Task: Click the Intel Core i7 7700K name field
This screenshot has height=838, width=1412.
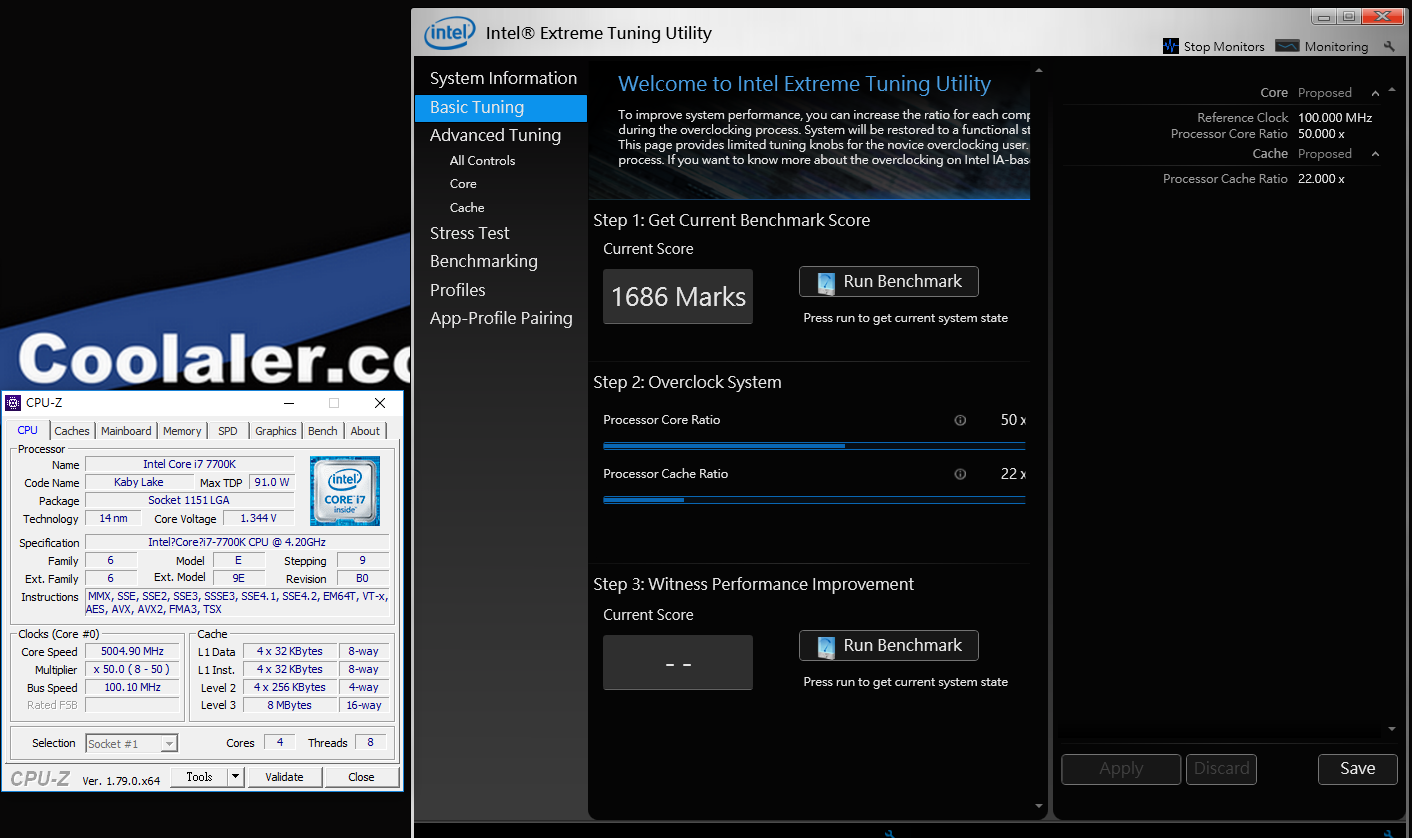Action: (189, 464)
